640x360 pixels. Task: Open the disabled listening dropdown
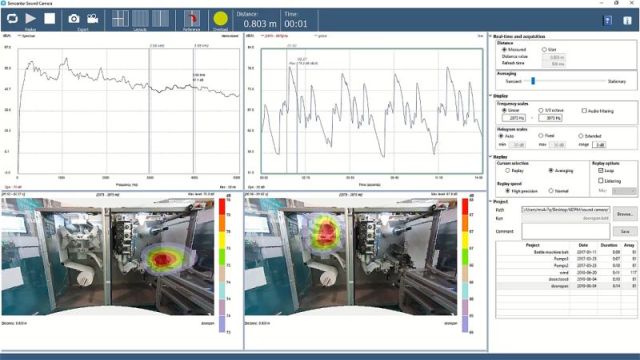[x=624, y=191]
